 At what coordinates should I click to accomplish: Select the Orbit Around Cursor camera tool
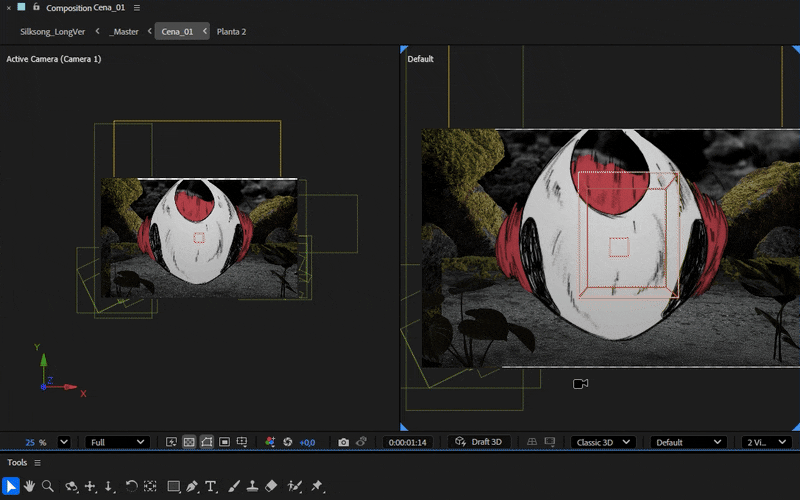[x=71, y=486]
